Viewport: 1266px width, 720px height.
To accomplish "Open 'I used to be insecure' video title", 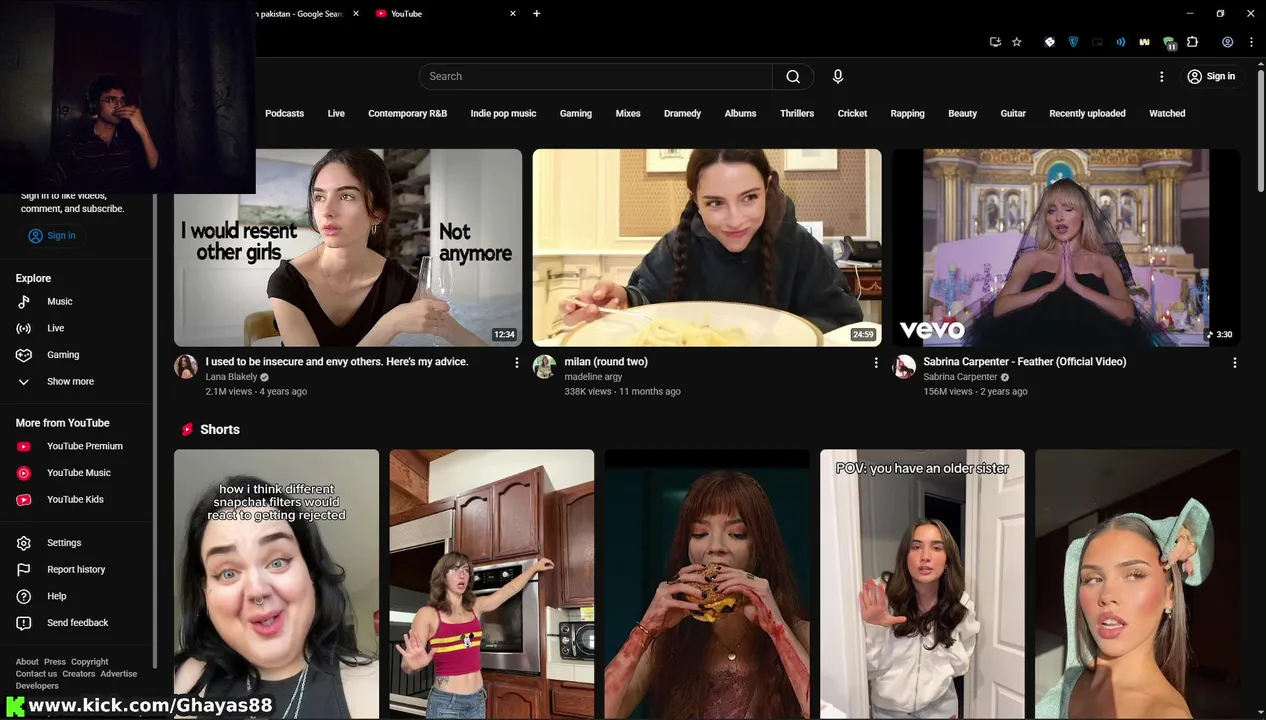I will tap(337, 361).
